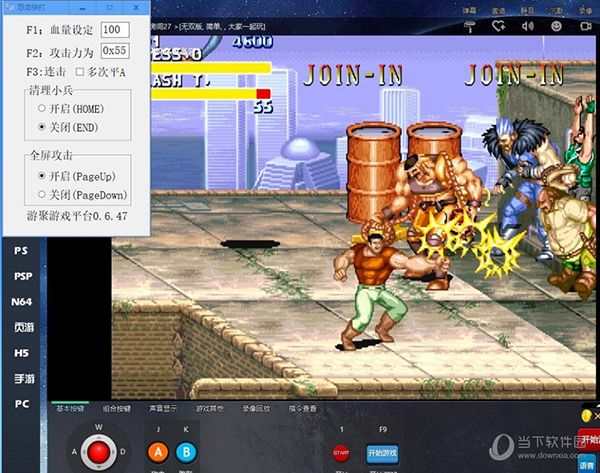Click the red 开始 button at the right edge
This screenshot has width=600, height=473.
590,439
